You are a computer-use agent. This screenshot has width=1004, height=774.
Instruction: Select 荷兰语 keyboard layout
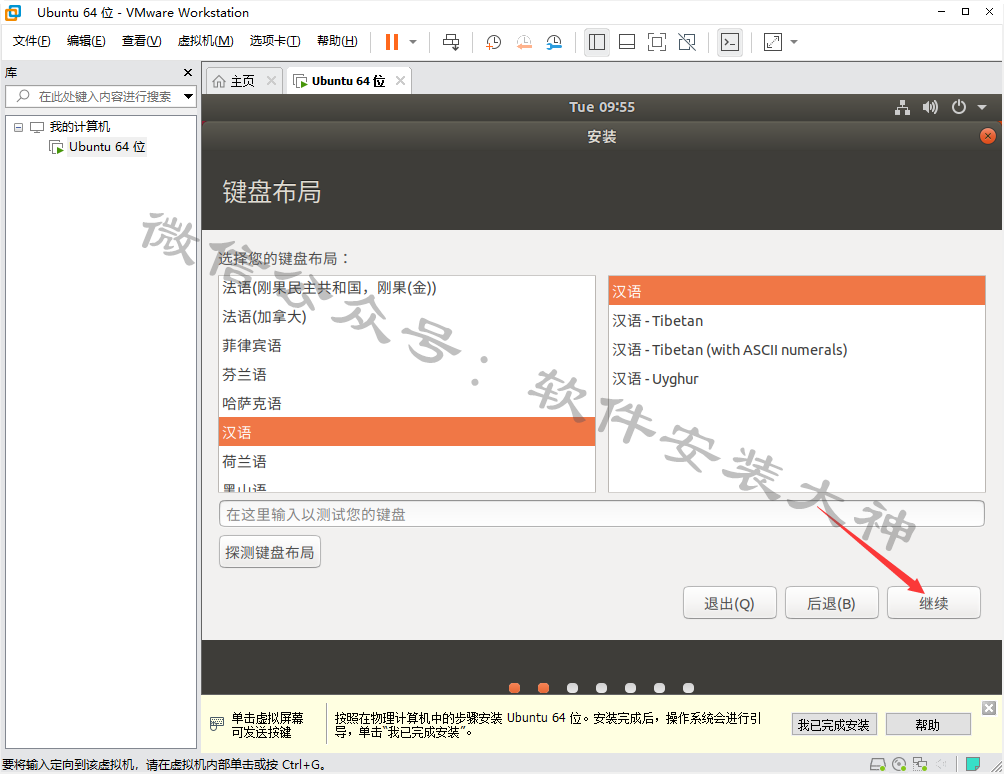[x=407, y=461]
